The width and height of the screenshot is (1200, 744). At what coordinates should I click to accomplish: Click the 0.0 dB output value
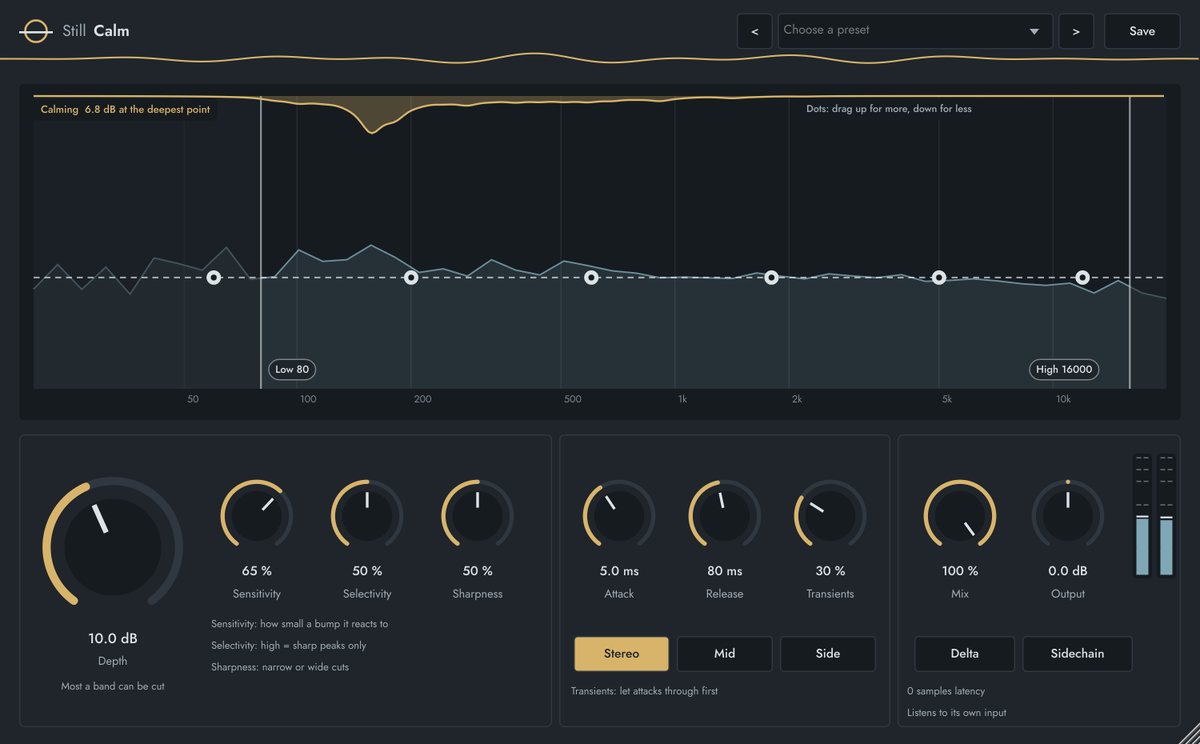1067,571
